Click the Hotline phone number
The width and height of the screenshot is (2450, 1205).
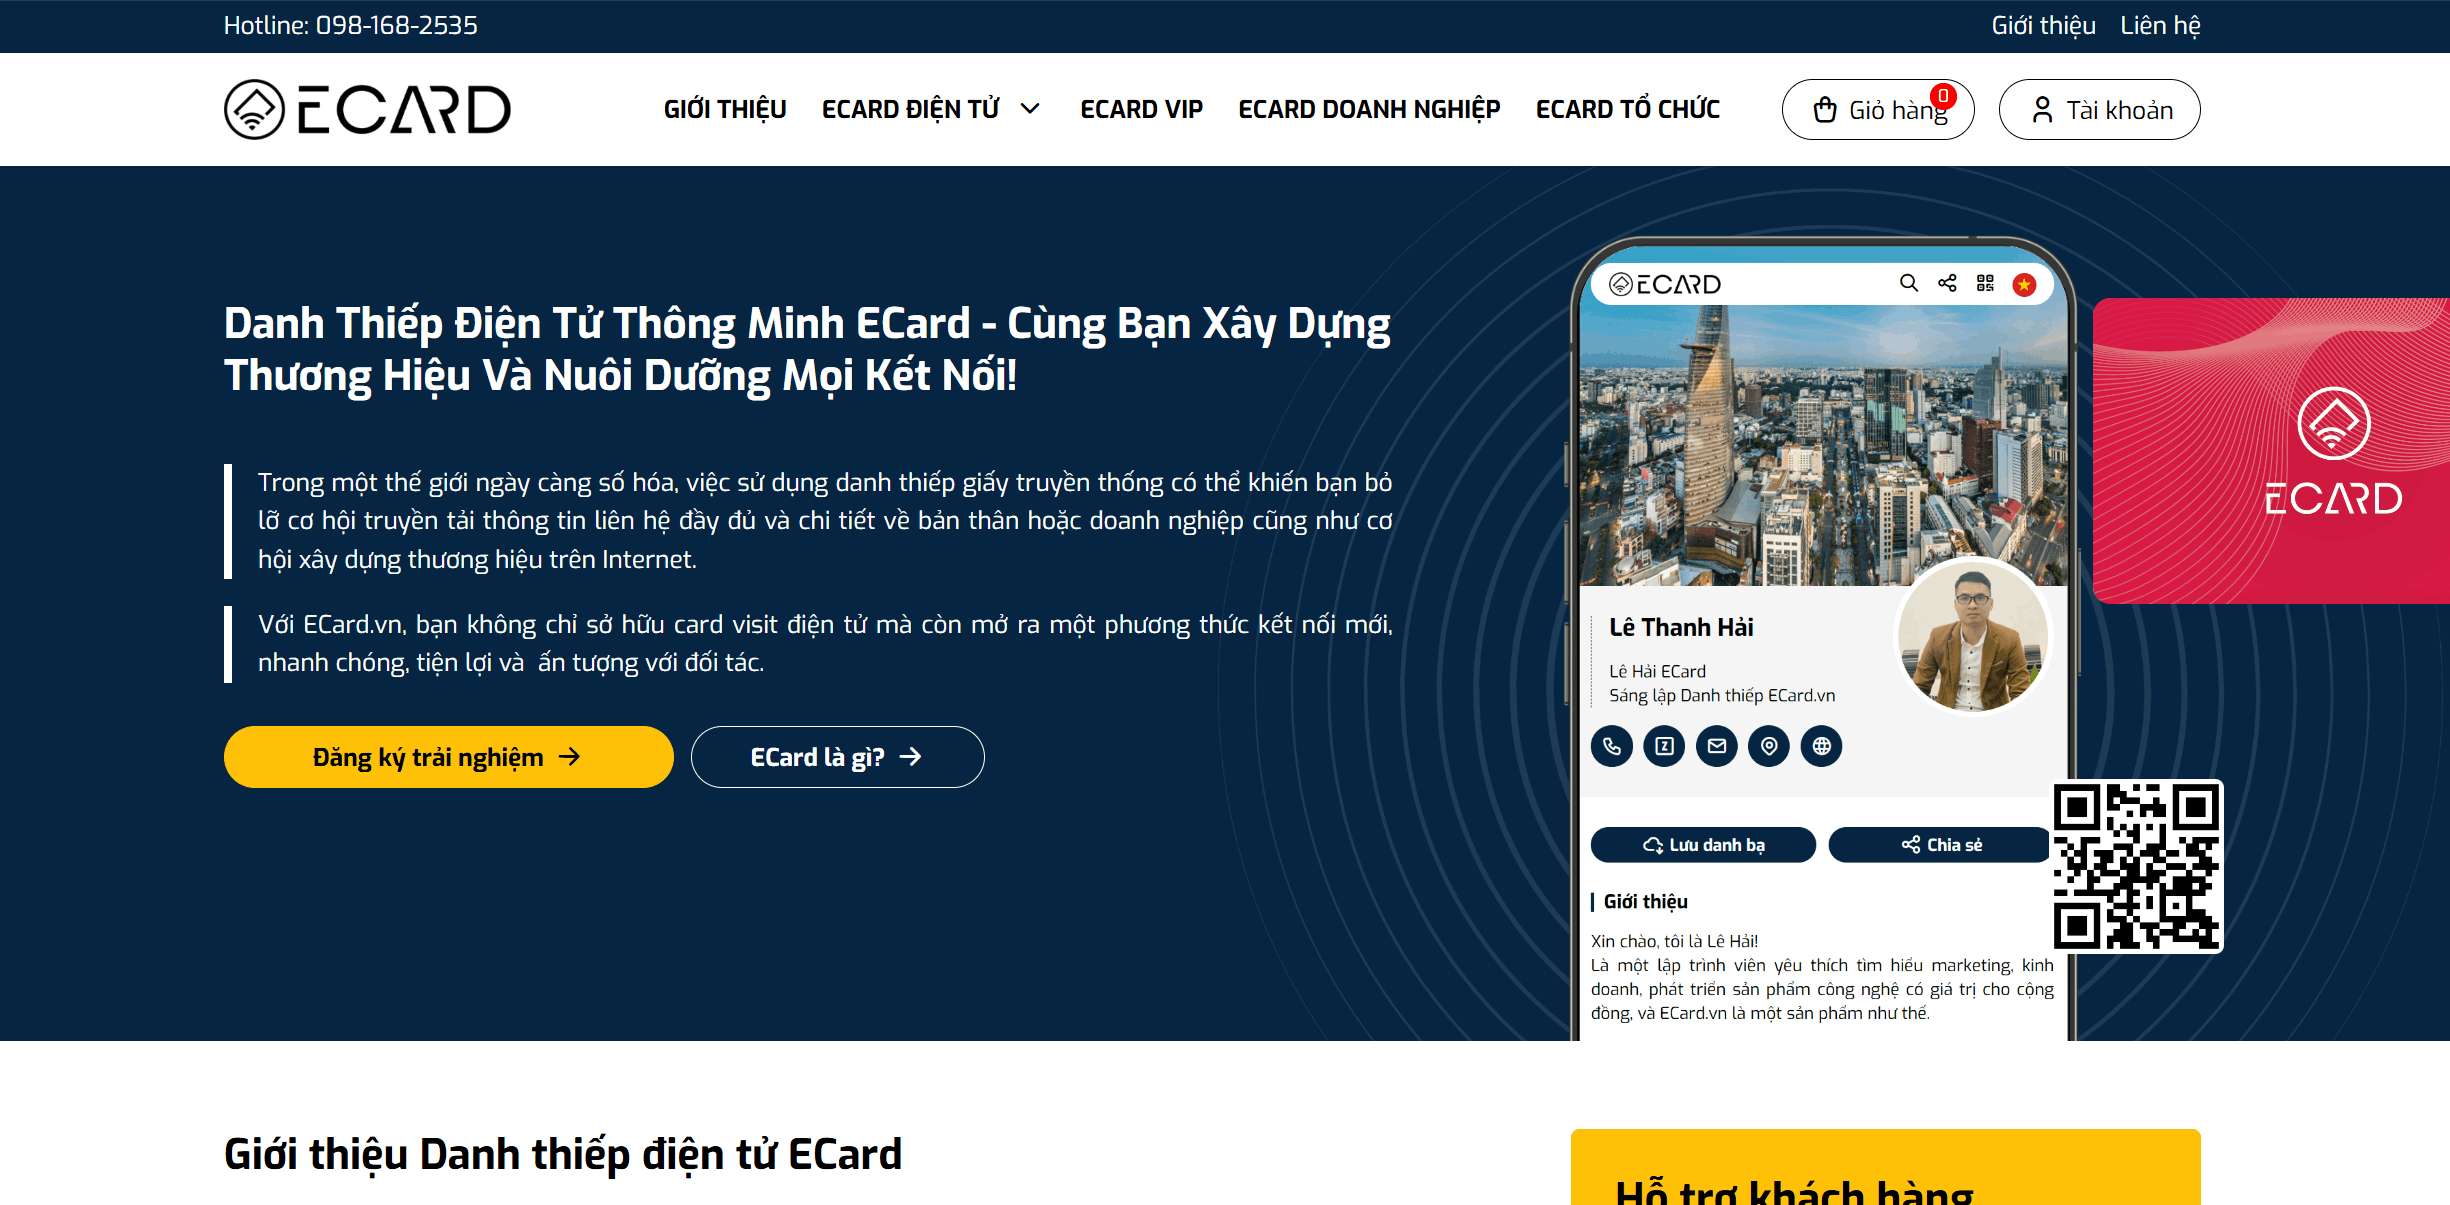(397, 25)
